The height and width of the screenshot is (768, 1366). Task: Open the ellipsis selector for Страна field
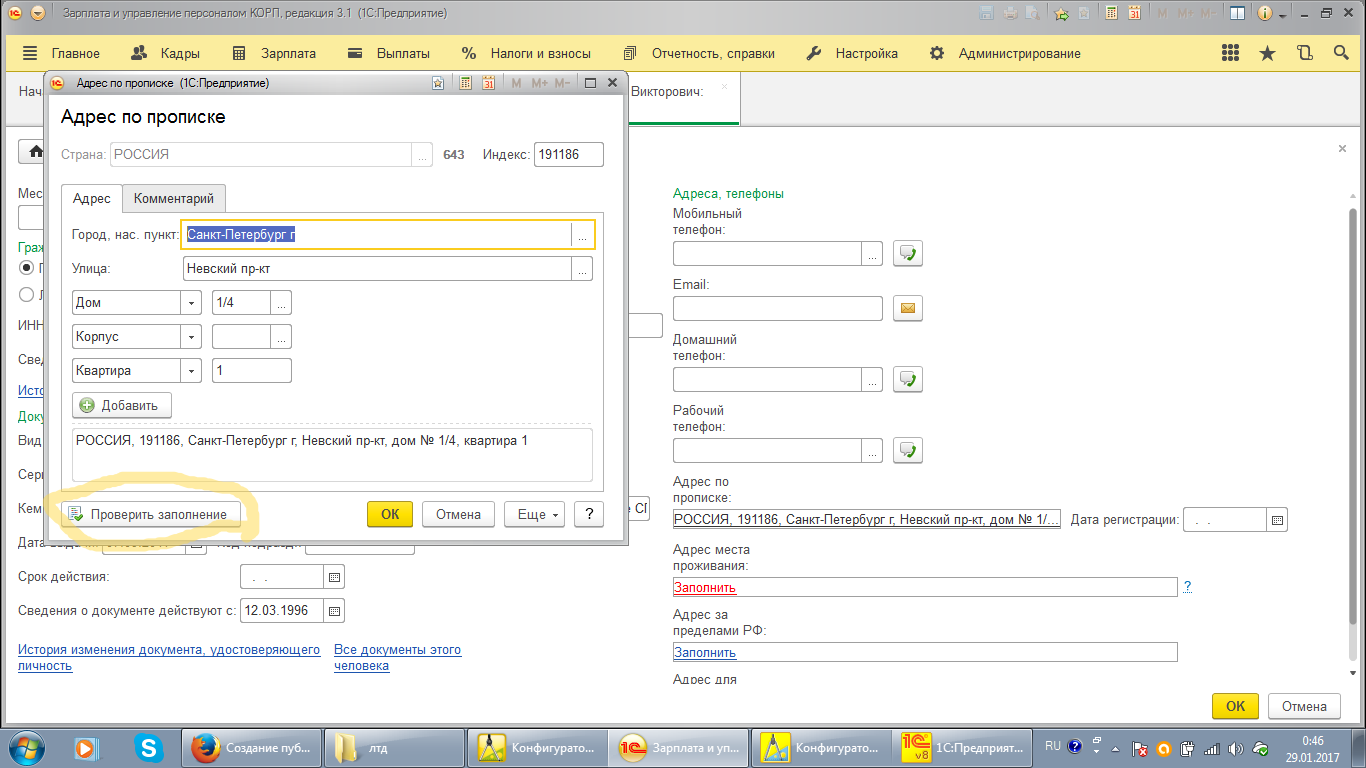pyautogui.click(x=422, y=155)
